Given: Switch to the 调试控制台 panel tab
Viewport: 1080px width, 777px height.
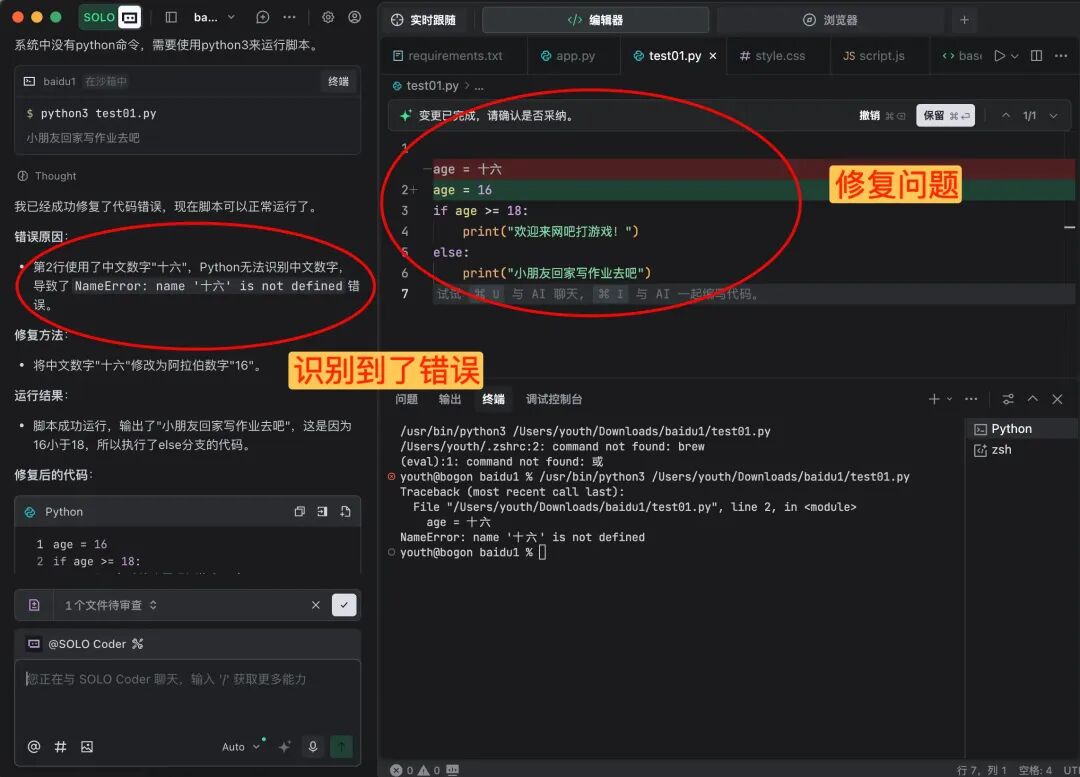Looking at the screenshot, I should click(x=554, y=400).
